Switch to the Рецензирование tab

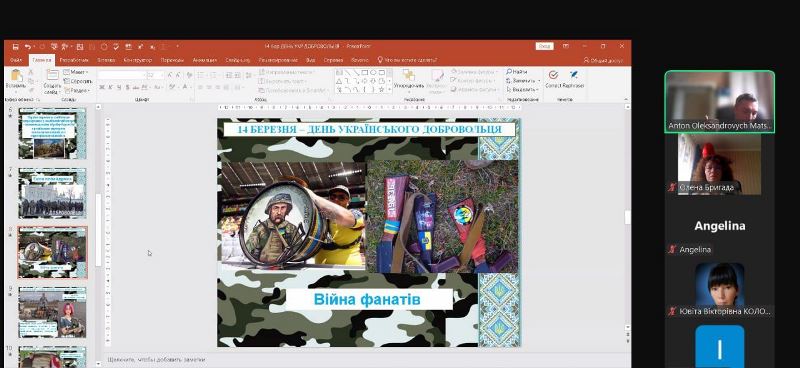click(x=278, y=60)
